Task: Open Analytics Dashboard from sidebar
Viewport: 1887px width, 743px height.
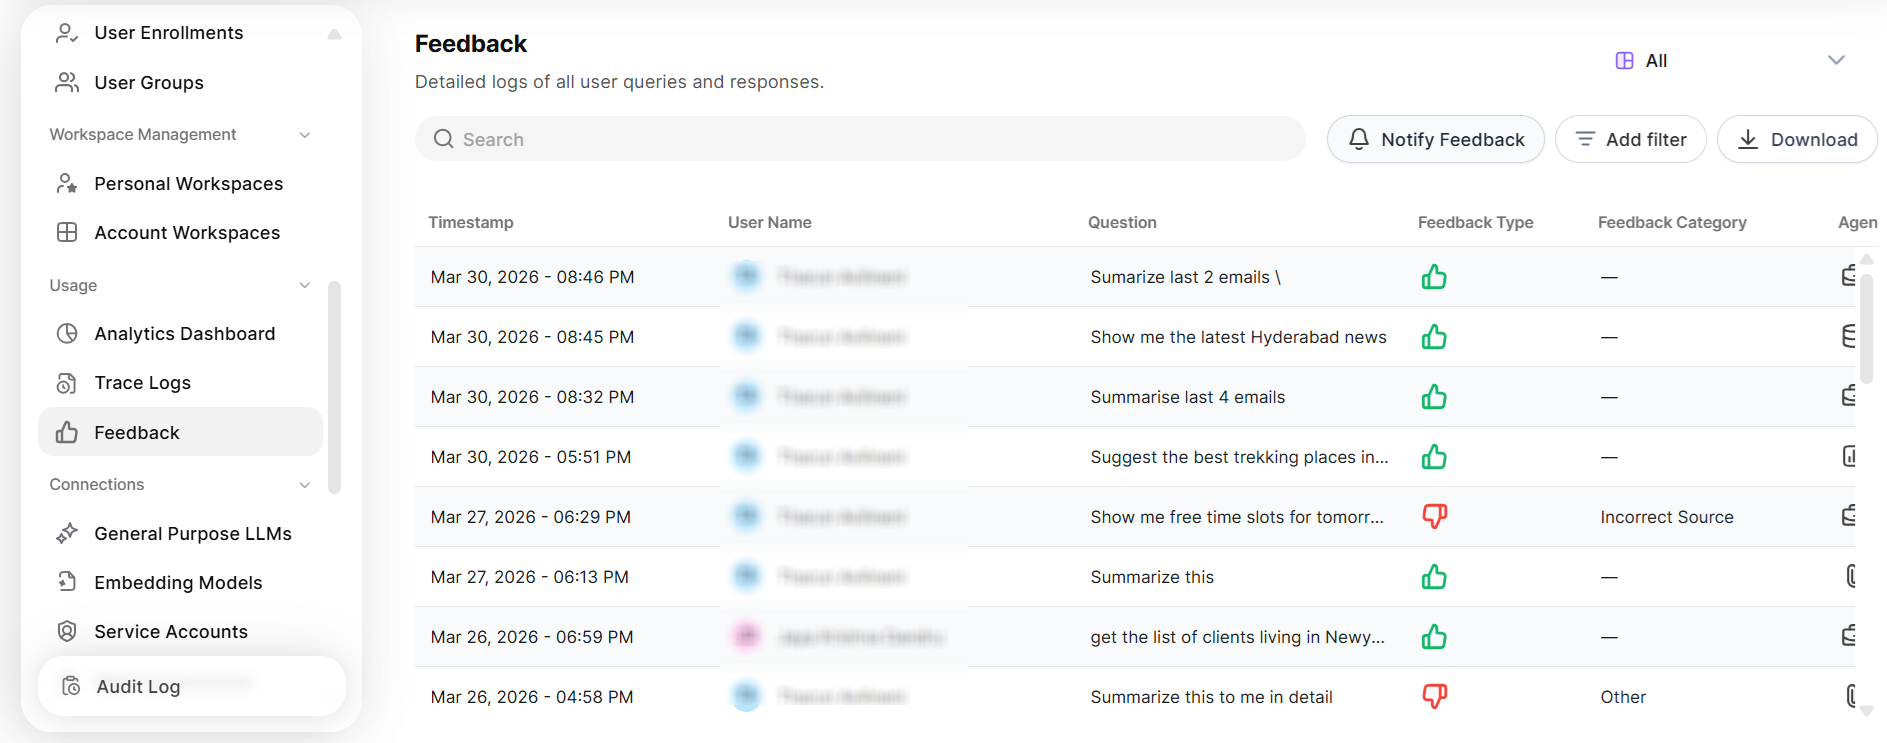Action: click(x=184, y=334)
